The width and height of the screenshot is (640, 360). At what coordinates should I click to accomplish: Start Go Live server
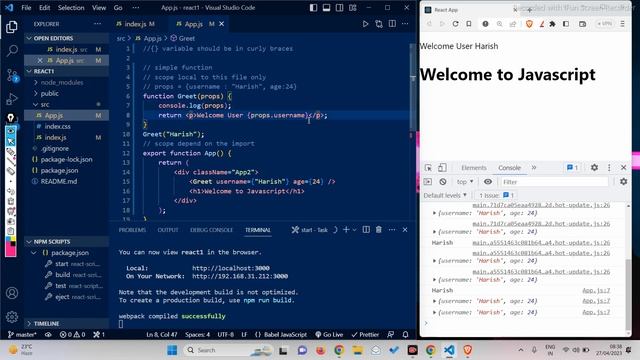click(x=329, y=335)
